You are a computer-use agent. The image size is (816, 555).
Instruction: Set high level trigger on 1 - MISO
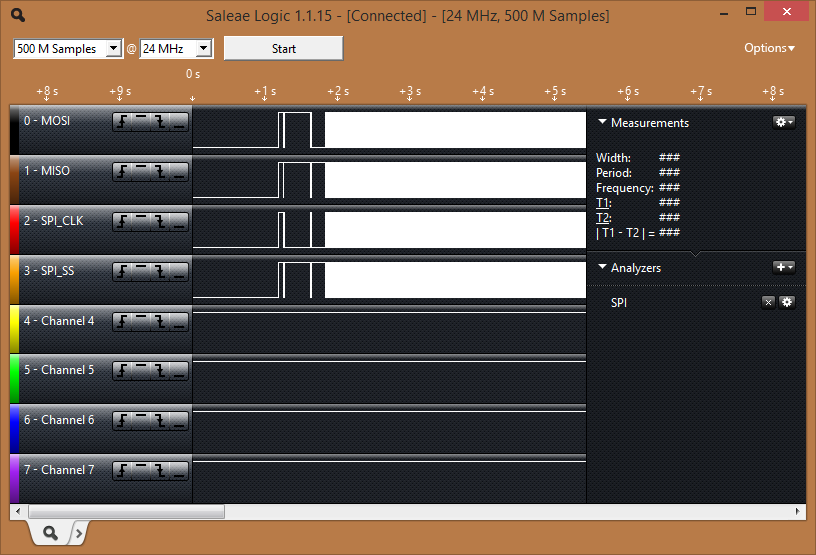pos(142,172)
